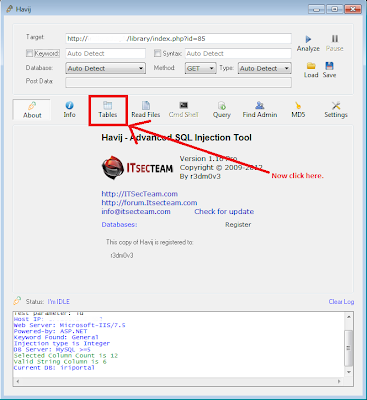Click the Databases: label

coord(119,225)
